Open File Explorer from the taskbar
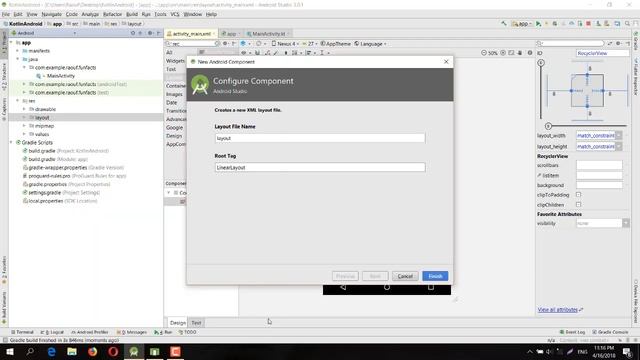 pyautogui.click(x=72, y=351)
